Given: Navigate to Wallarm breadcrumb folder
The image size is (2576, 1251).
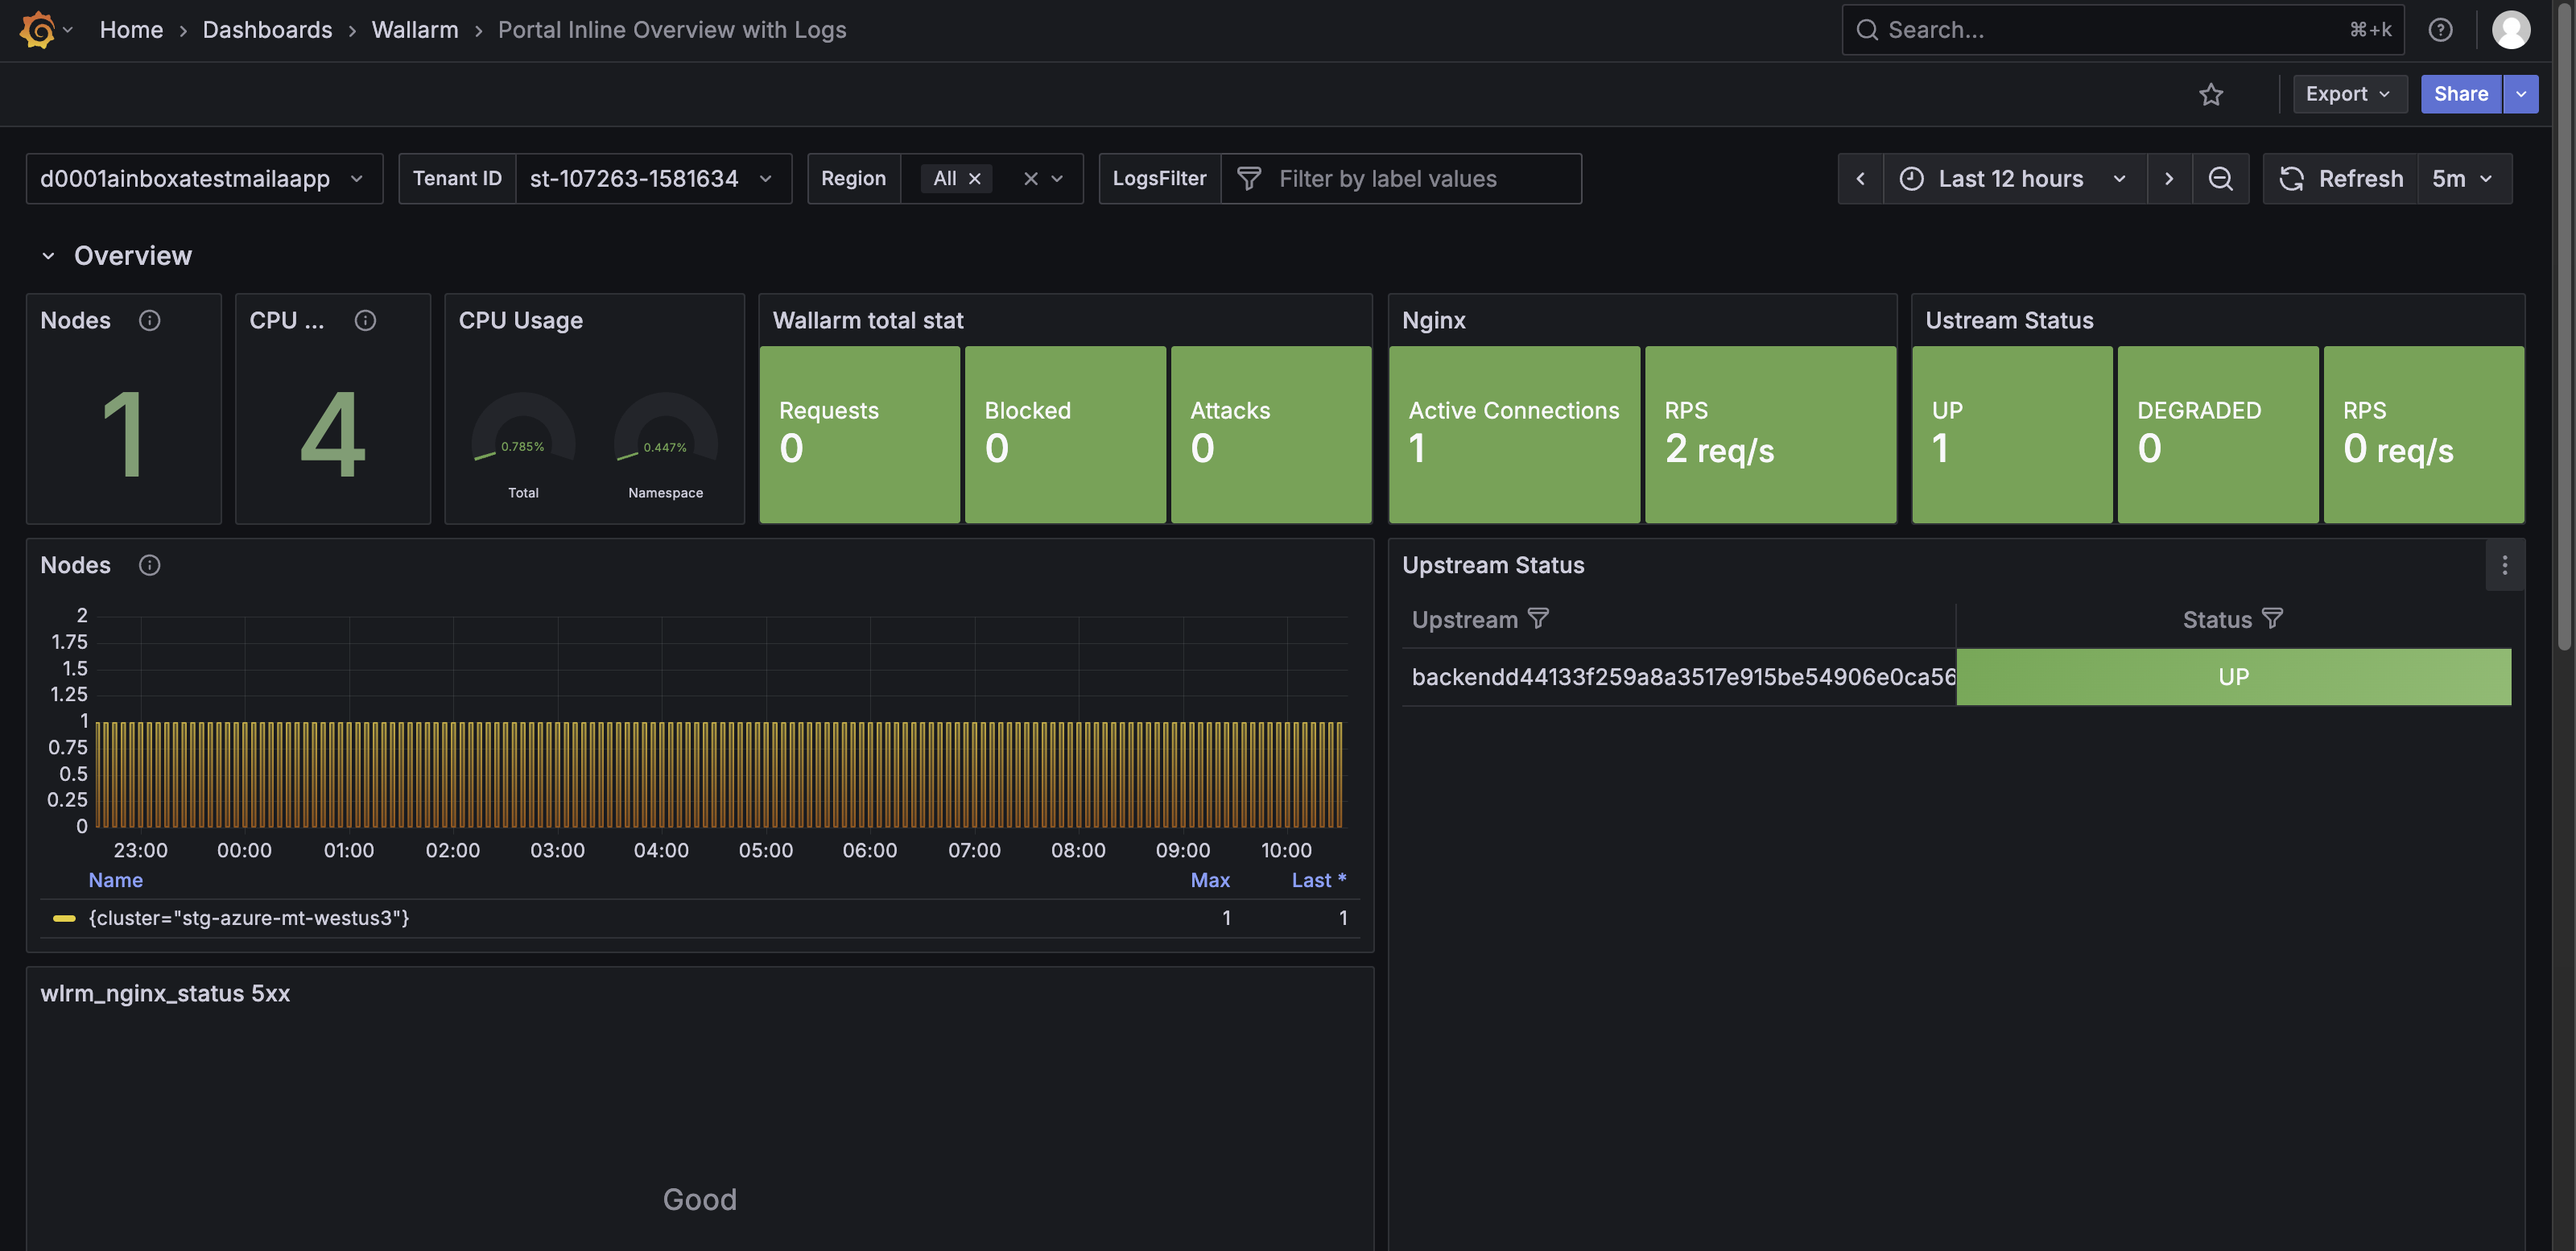Looking at the screenshot, I should point(414,30).
